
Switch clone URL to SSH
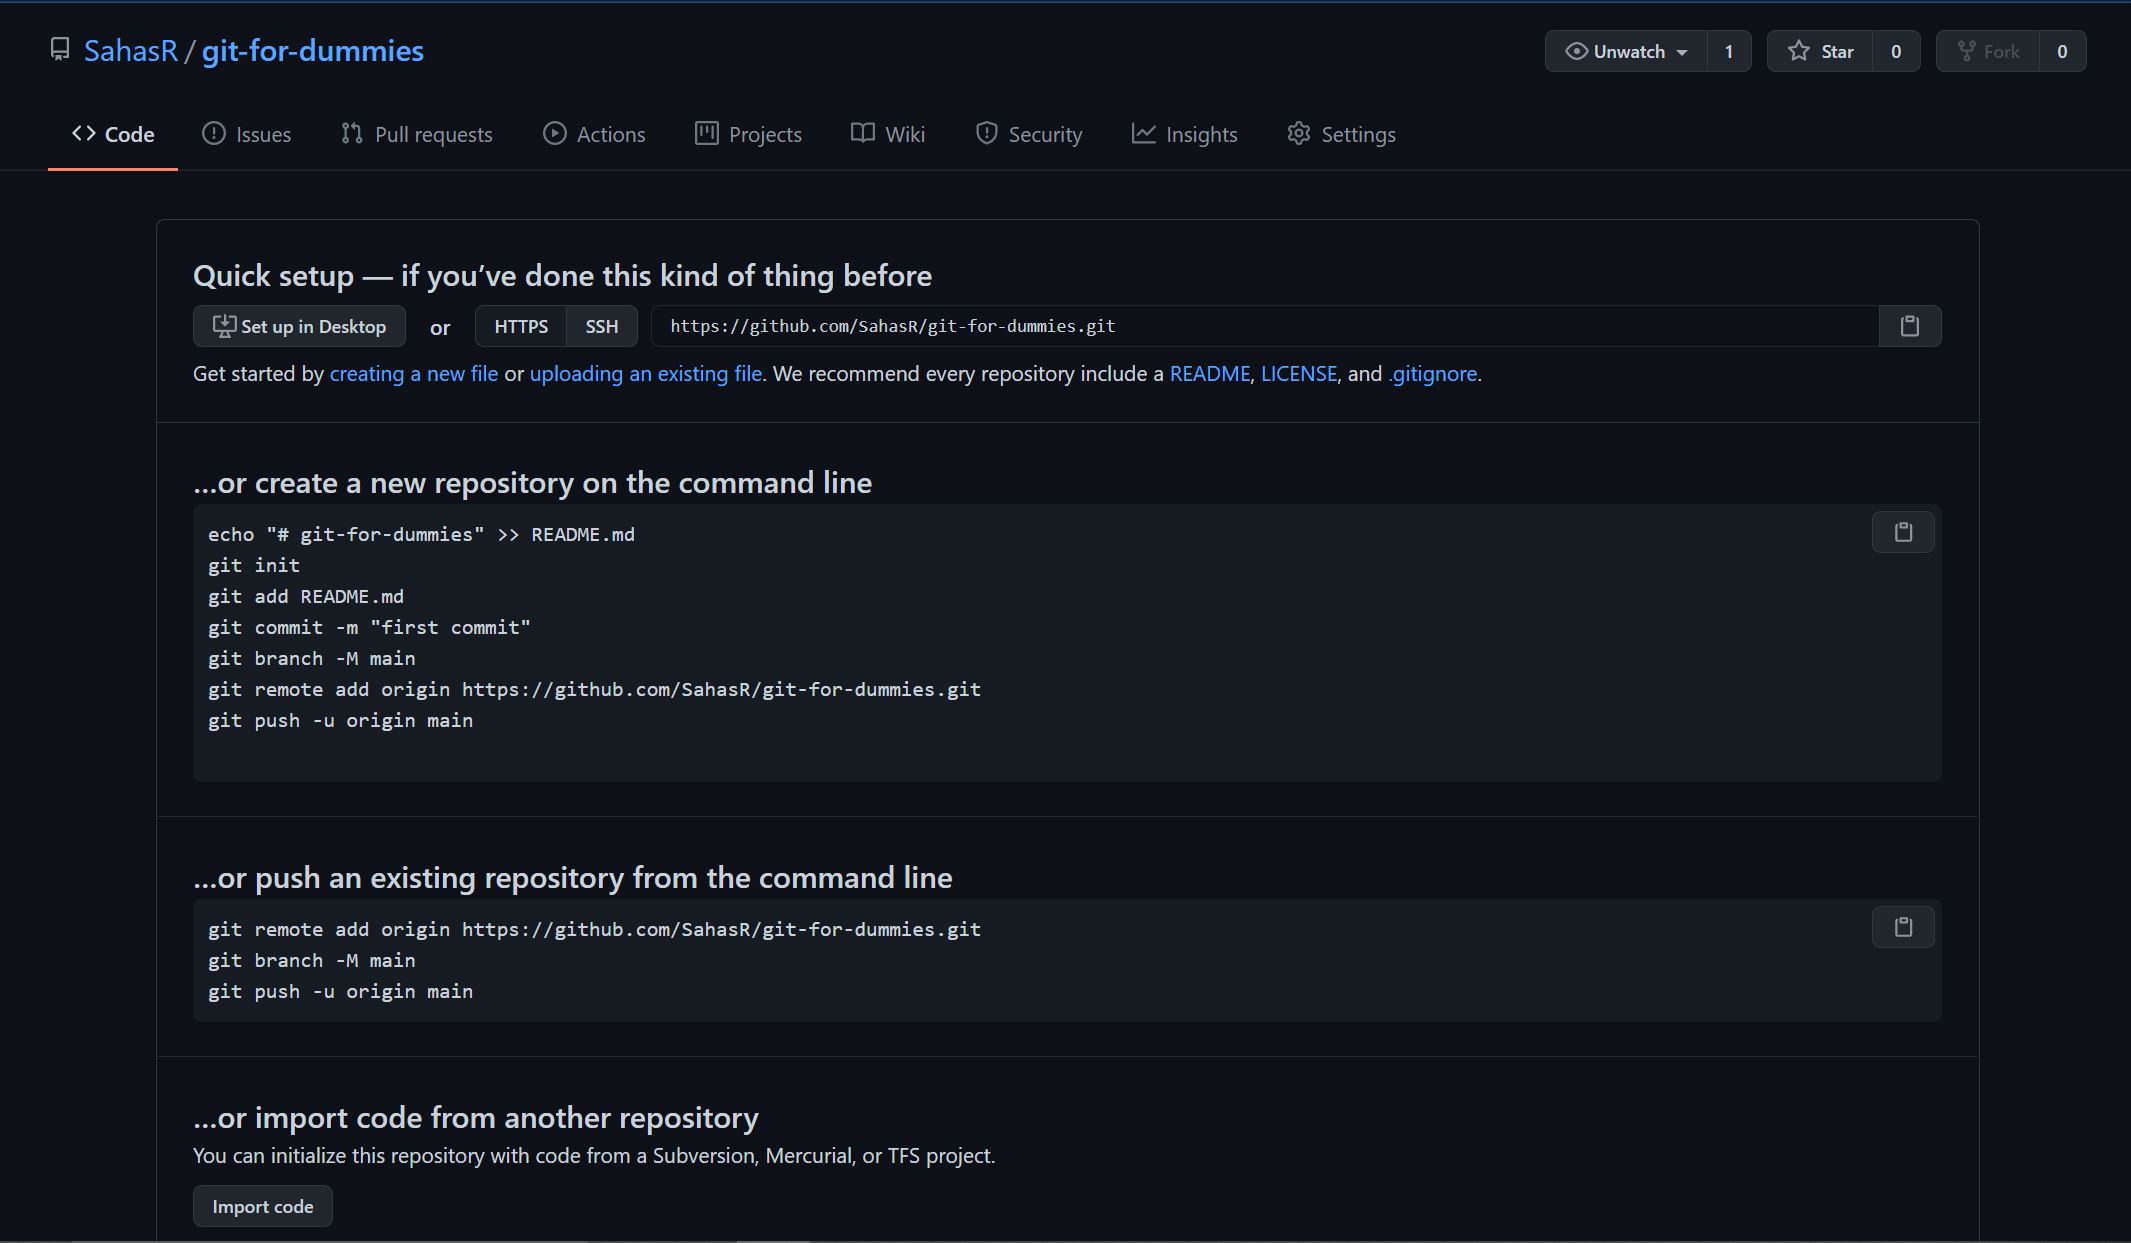point(601,326)
